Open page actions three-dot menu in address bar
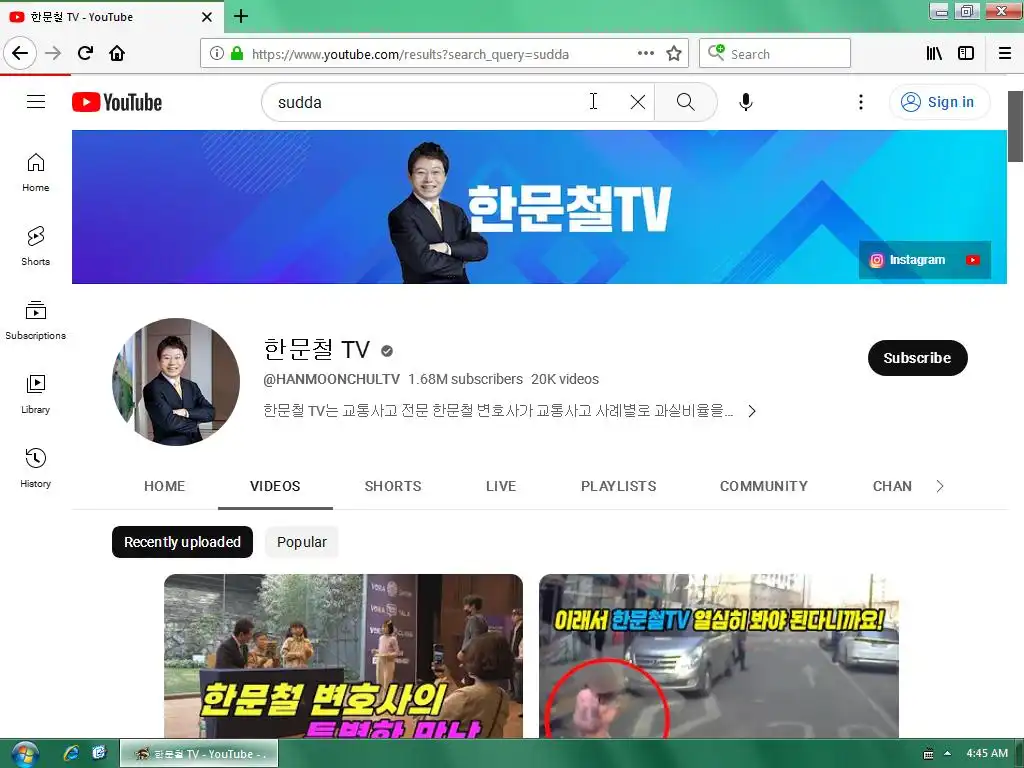 pos(646,54)
